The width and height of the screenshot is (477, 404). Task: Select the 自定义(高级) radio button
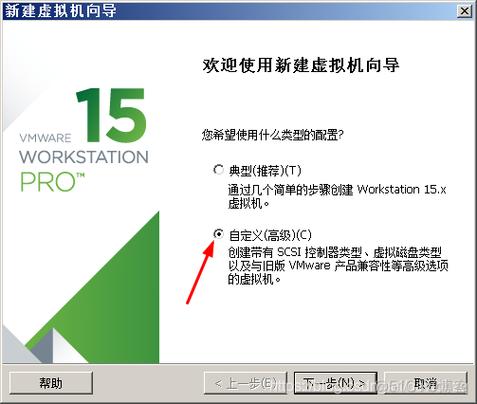coord(218,234)
